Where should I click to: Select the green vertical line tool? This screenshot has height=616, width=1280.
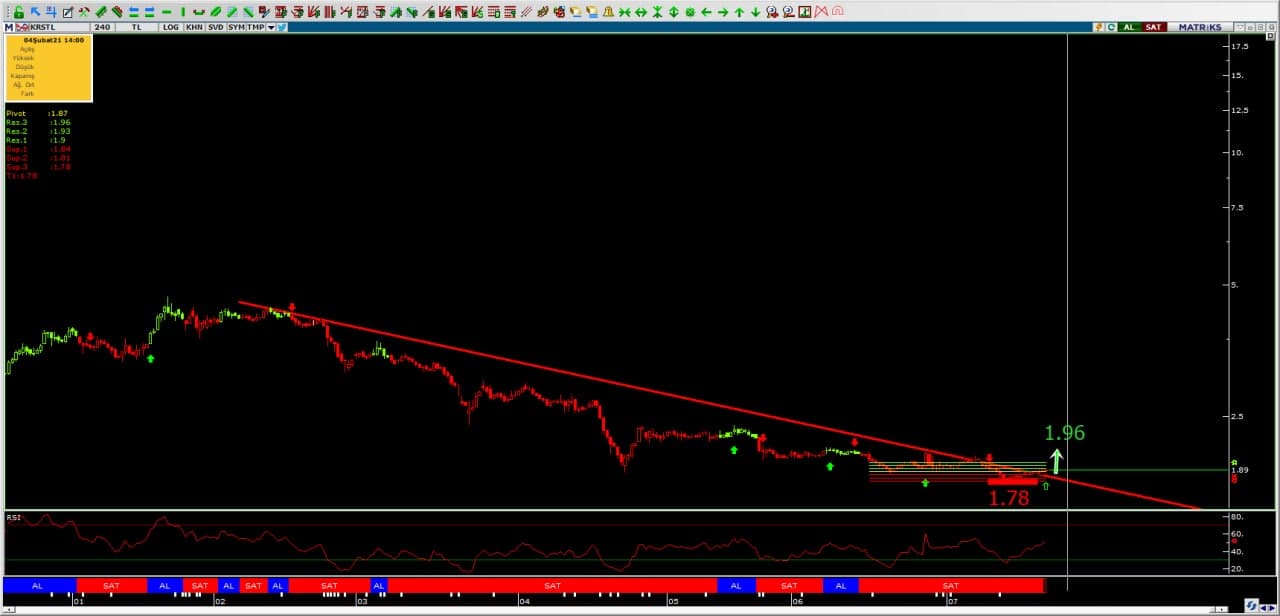coord(182,12)
